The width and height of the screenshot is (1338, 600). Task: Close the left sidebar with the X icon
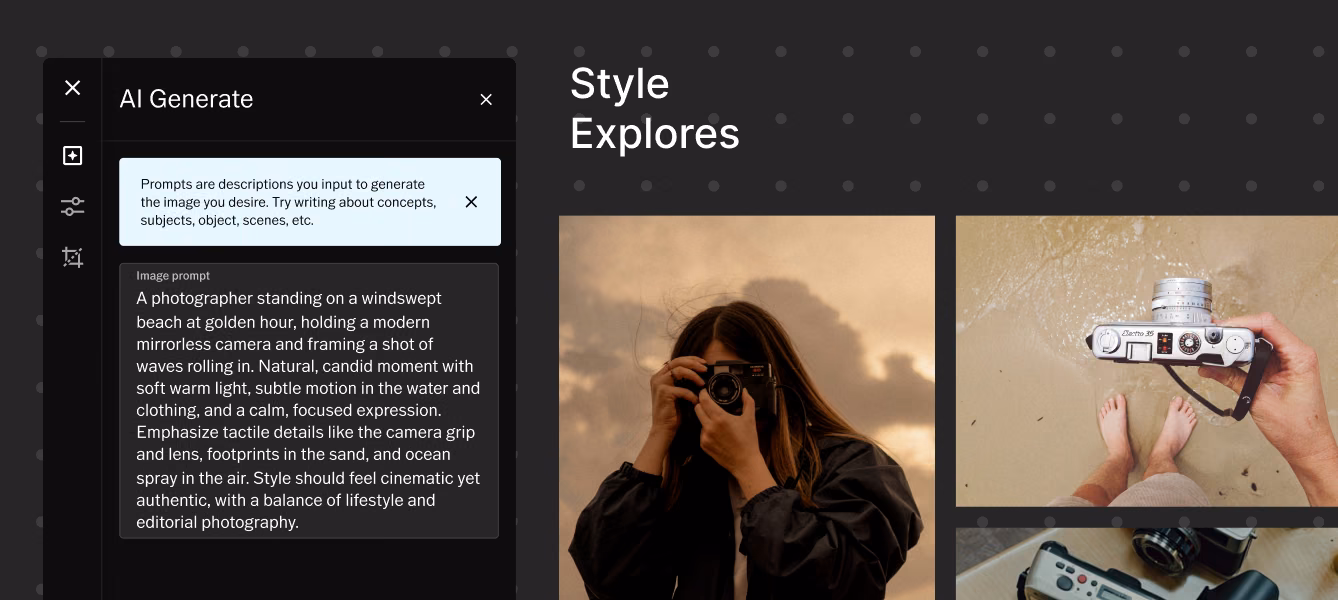pos(72,88)
